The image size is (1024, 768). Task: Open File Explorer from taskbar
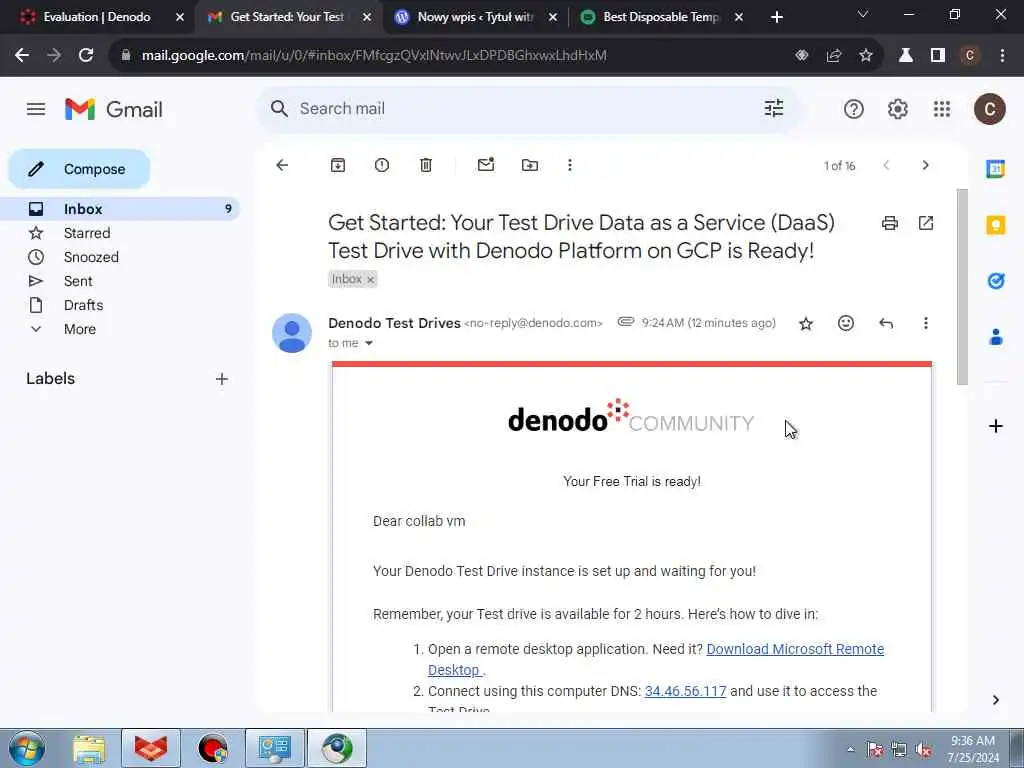(x=89, y=749)
